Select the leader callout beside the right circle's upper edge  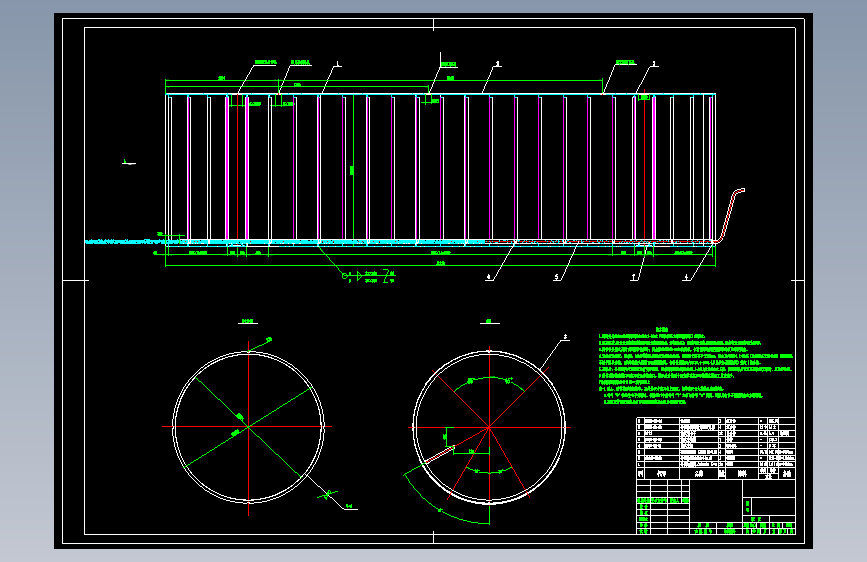(x=555, y=352)
